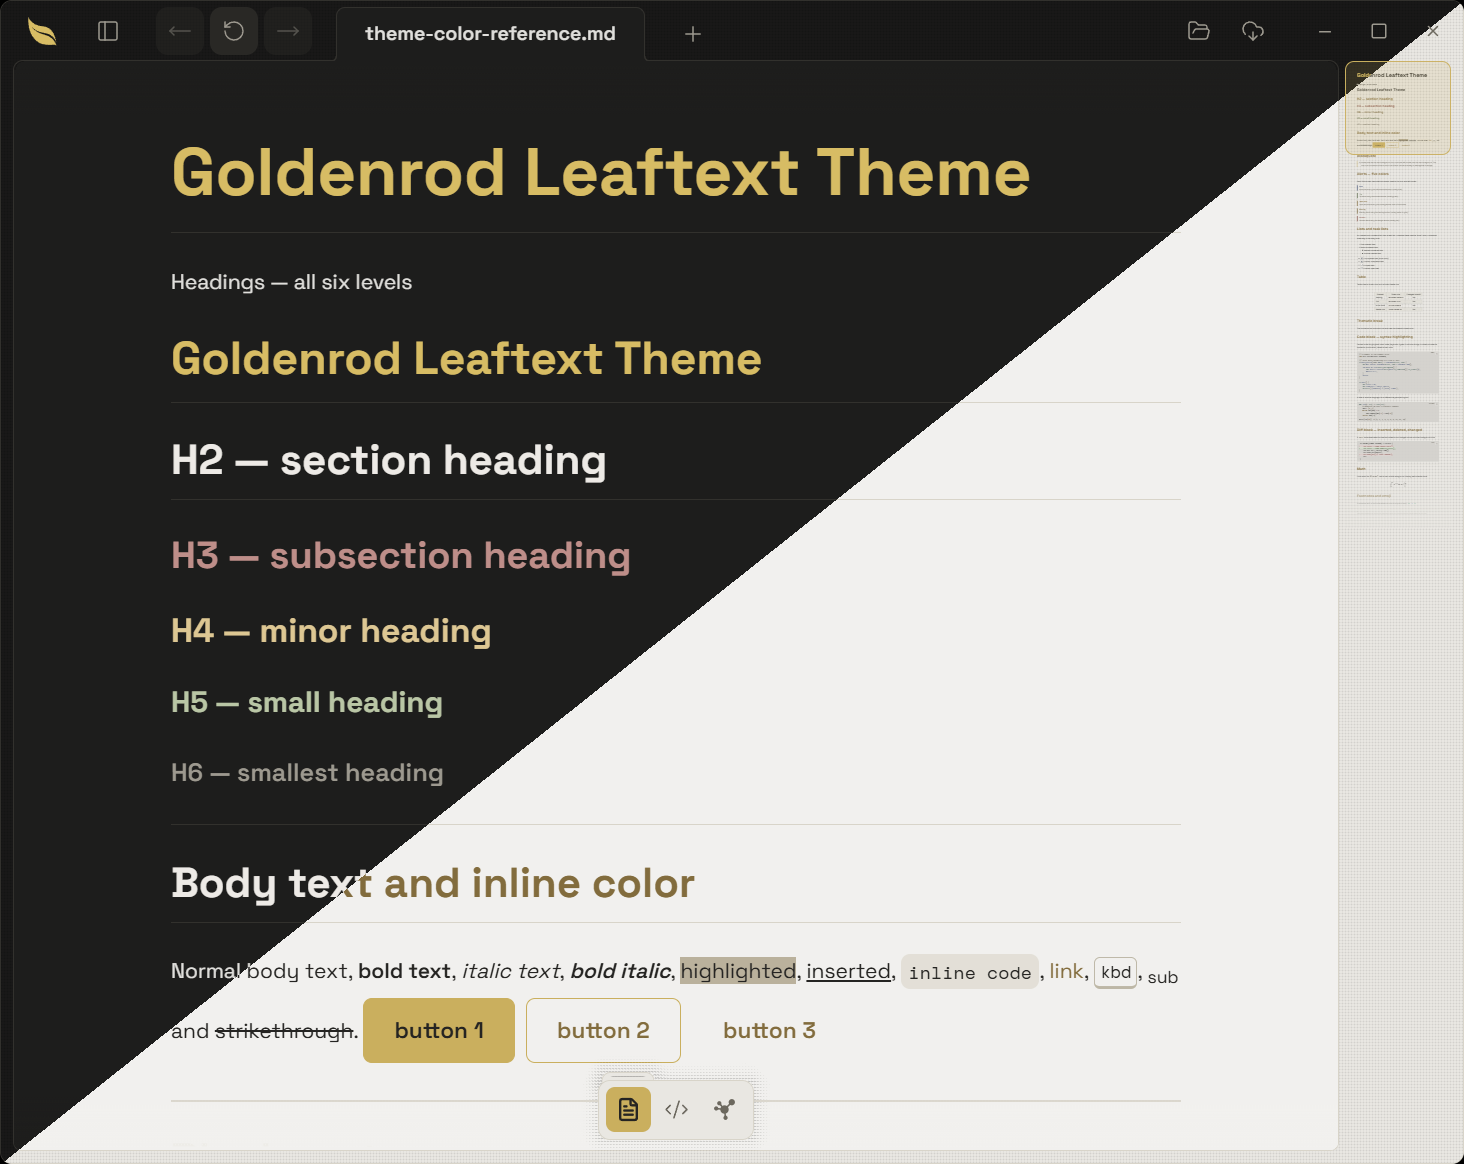Click the "italic text" words

coord(511,971)
